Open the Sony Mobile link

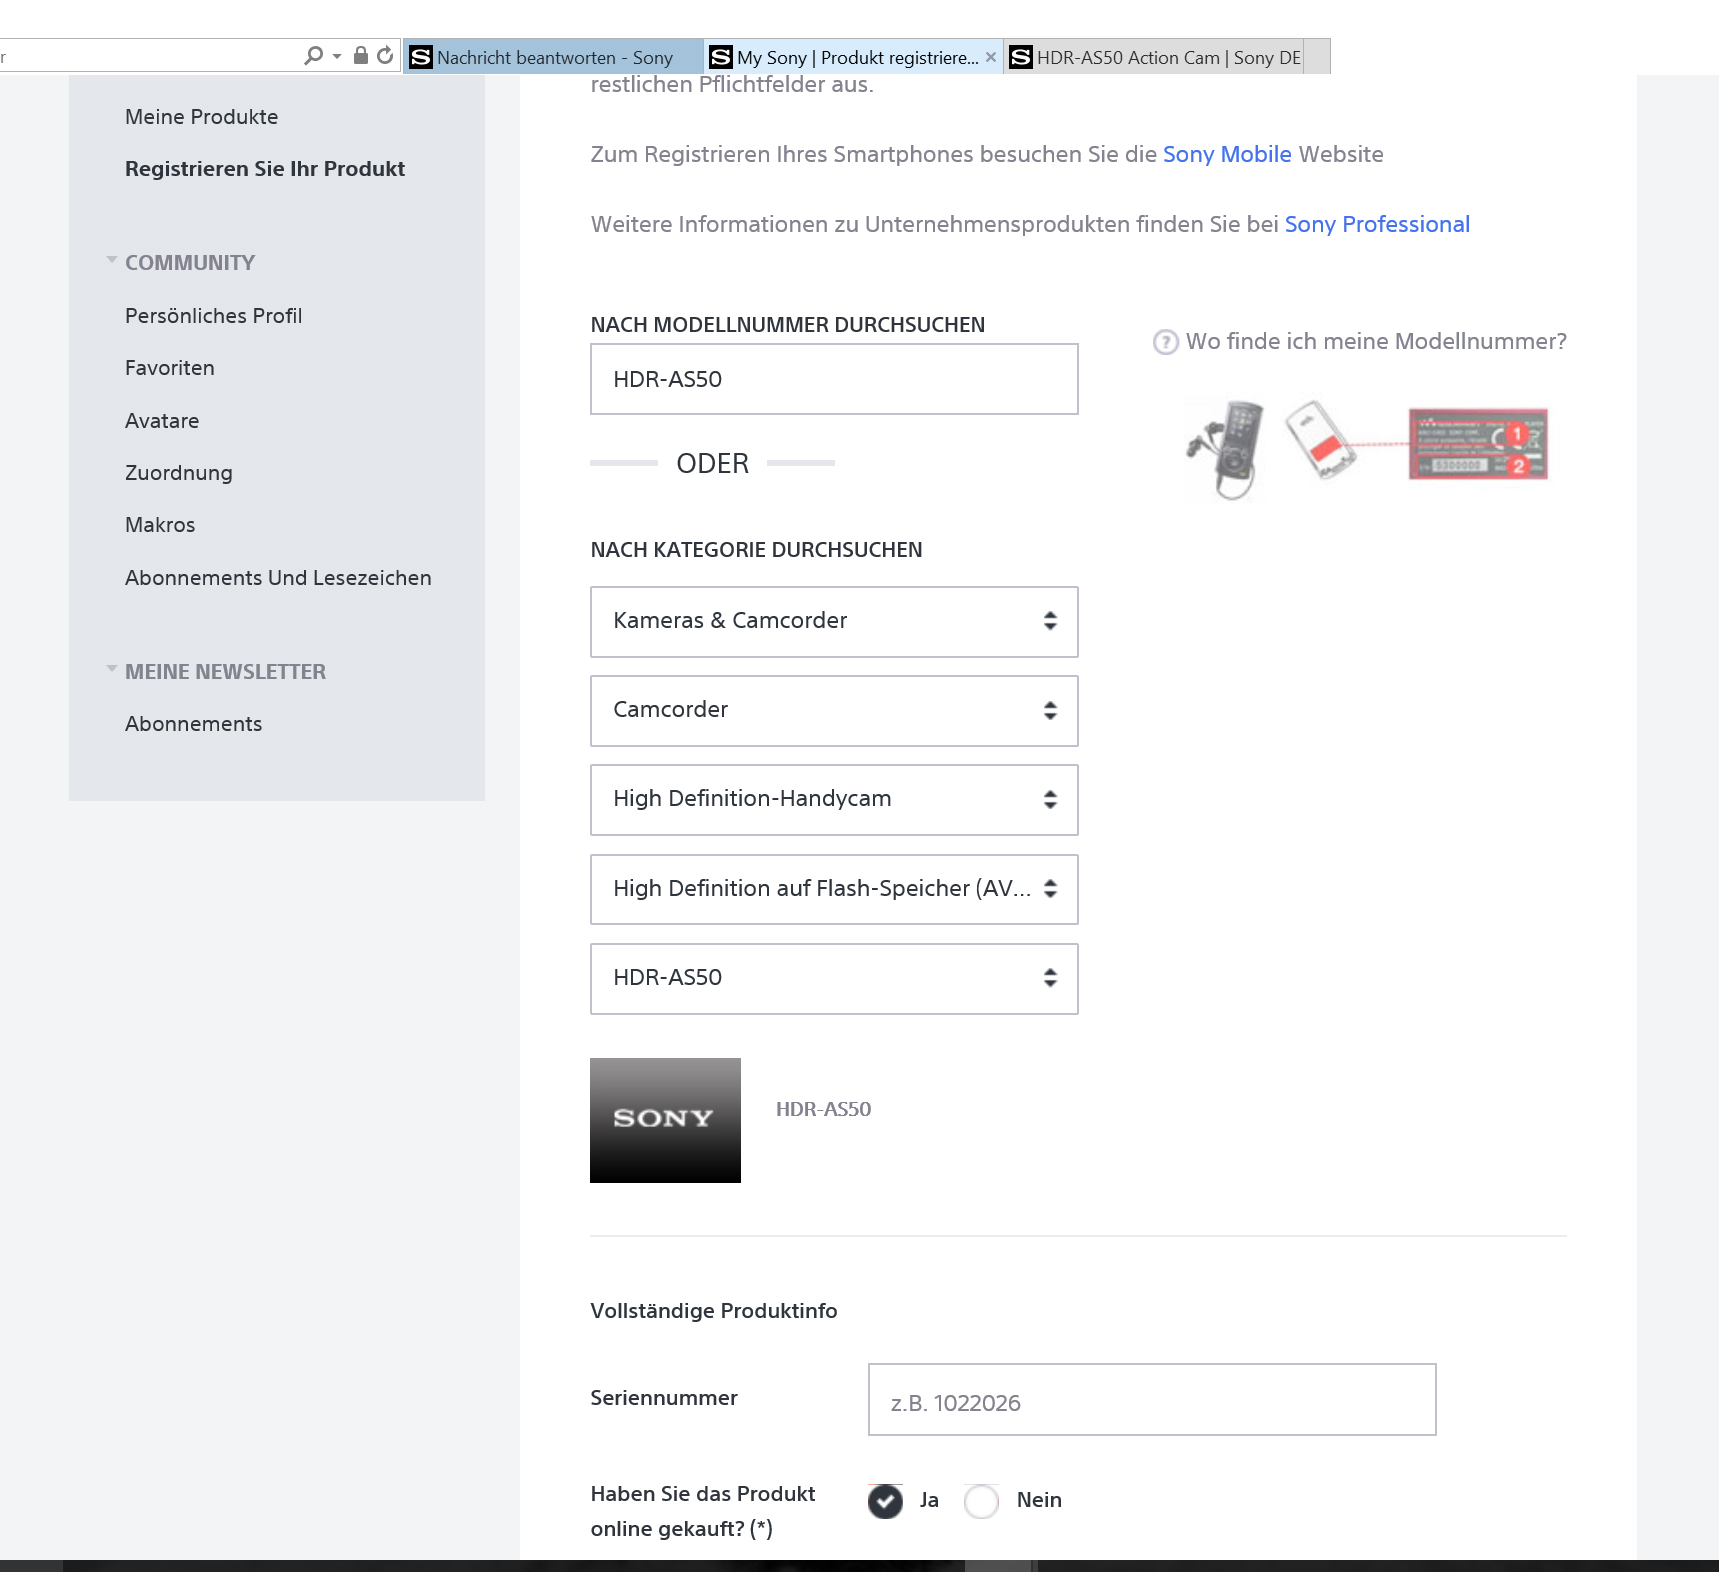point(1226,154)
